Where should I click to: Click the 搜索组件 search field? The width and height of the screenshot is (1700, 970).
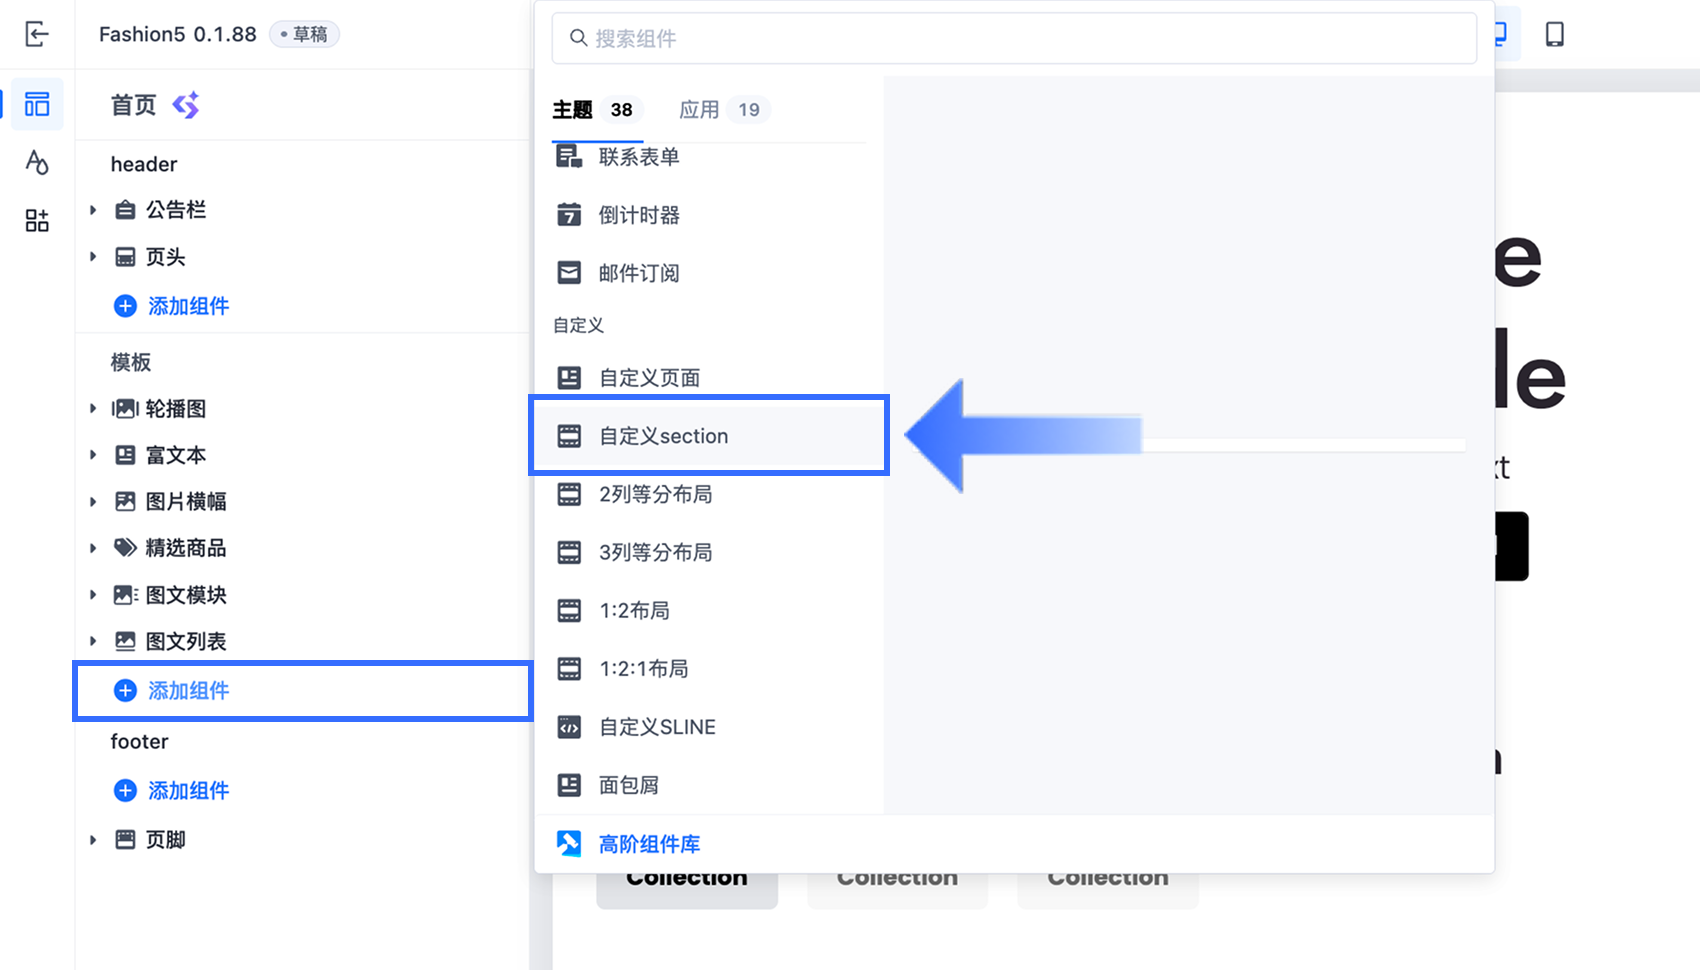point(1014,38)
